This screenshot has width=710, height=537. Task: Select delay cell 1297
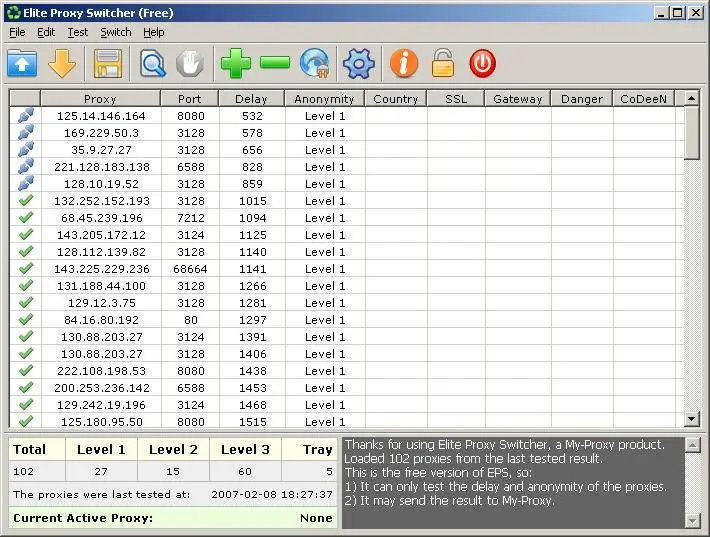click(x=252, y=320)
